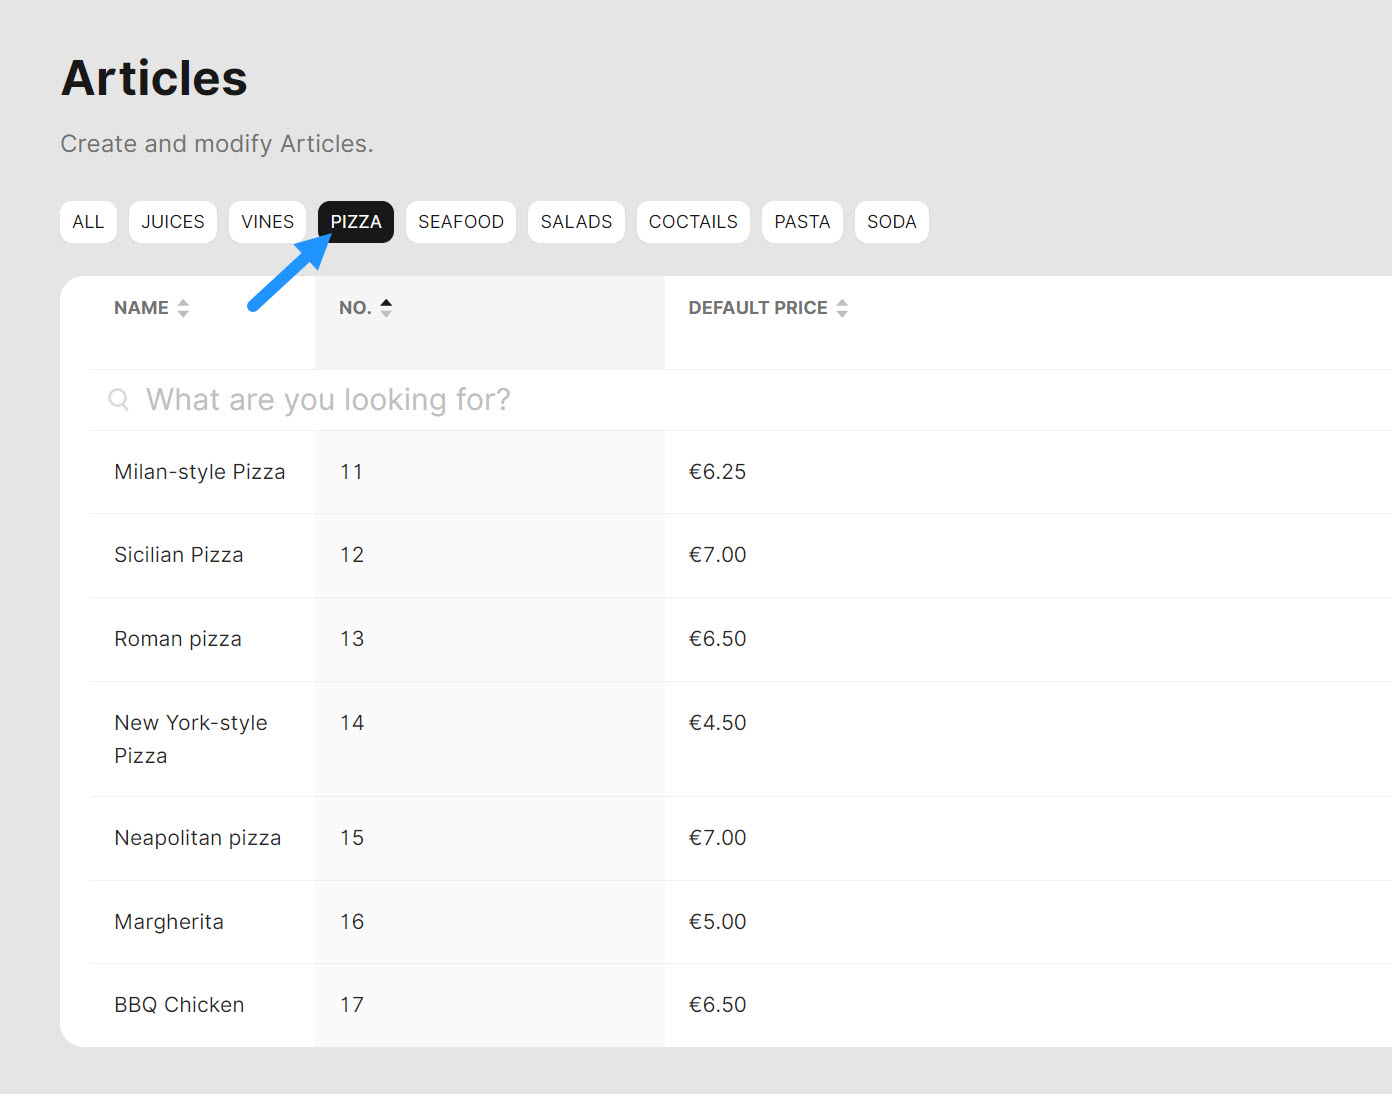1392x1094 pixels.
Task: Open the VINES category tab
Action: (x=267, y=222)
